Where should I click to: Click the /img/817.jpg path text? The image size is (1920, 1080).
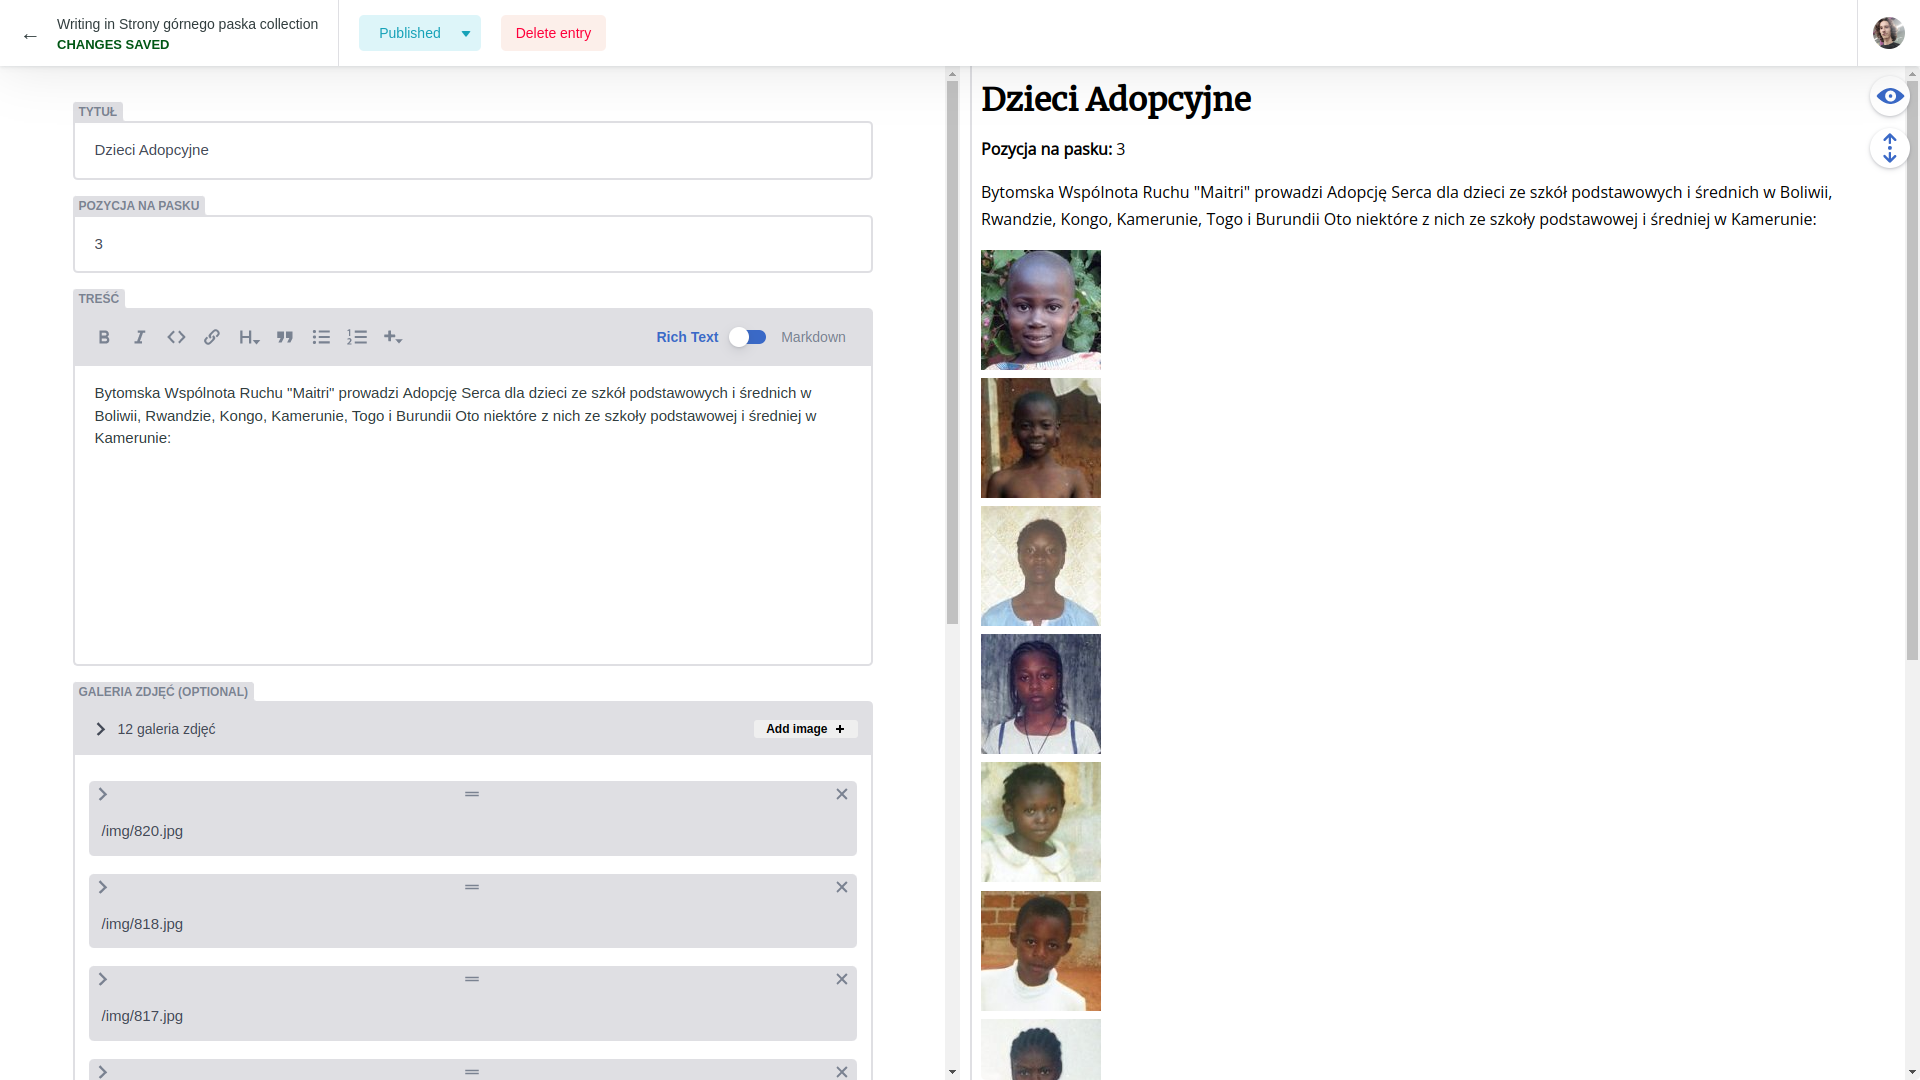tap(142, 1016)
